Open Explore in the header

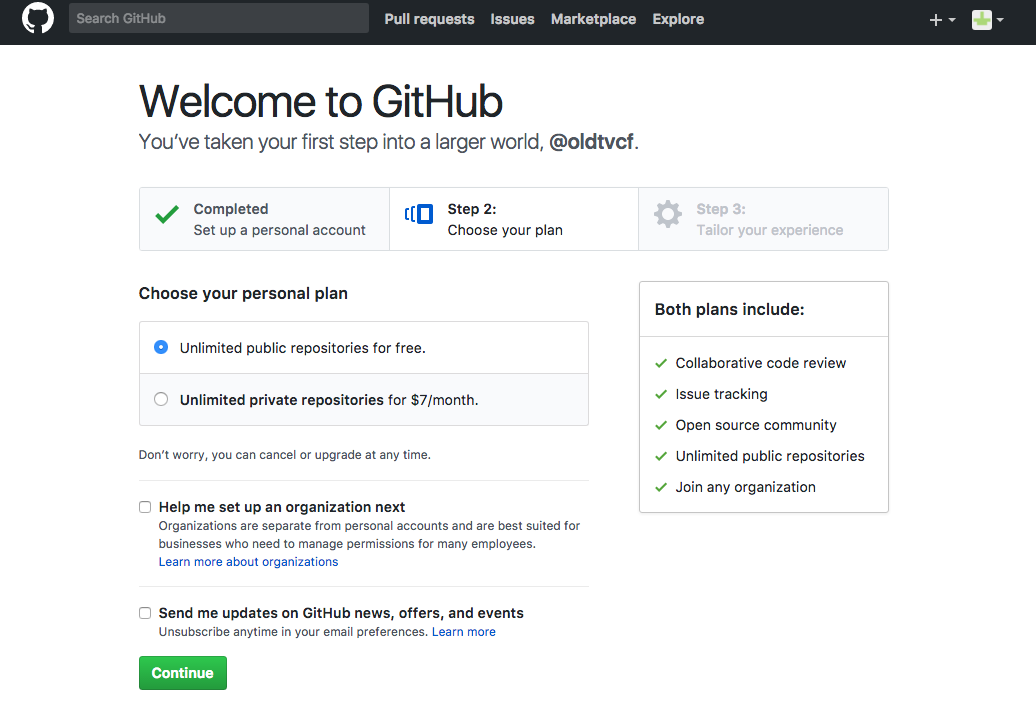click(x=678, y=19)
